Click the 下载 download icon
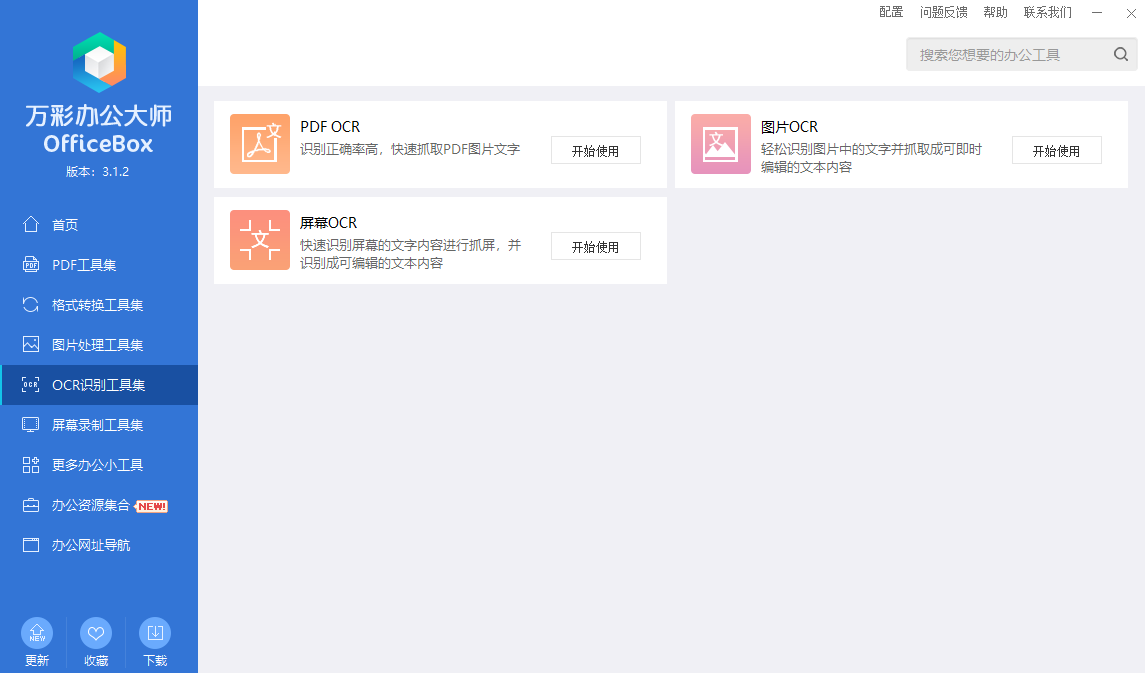 click(x=155, y=633)
